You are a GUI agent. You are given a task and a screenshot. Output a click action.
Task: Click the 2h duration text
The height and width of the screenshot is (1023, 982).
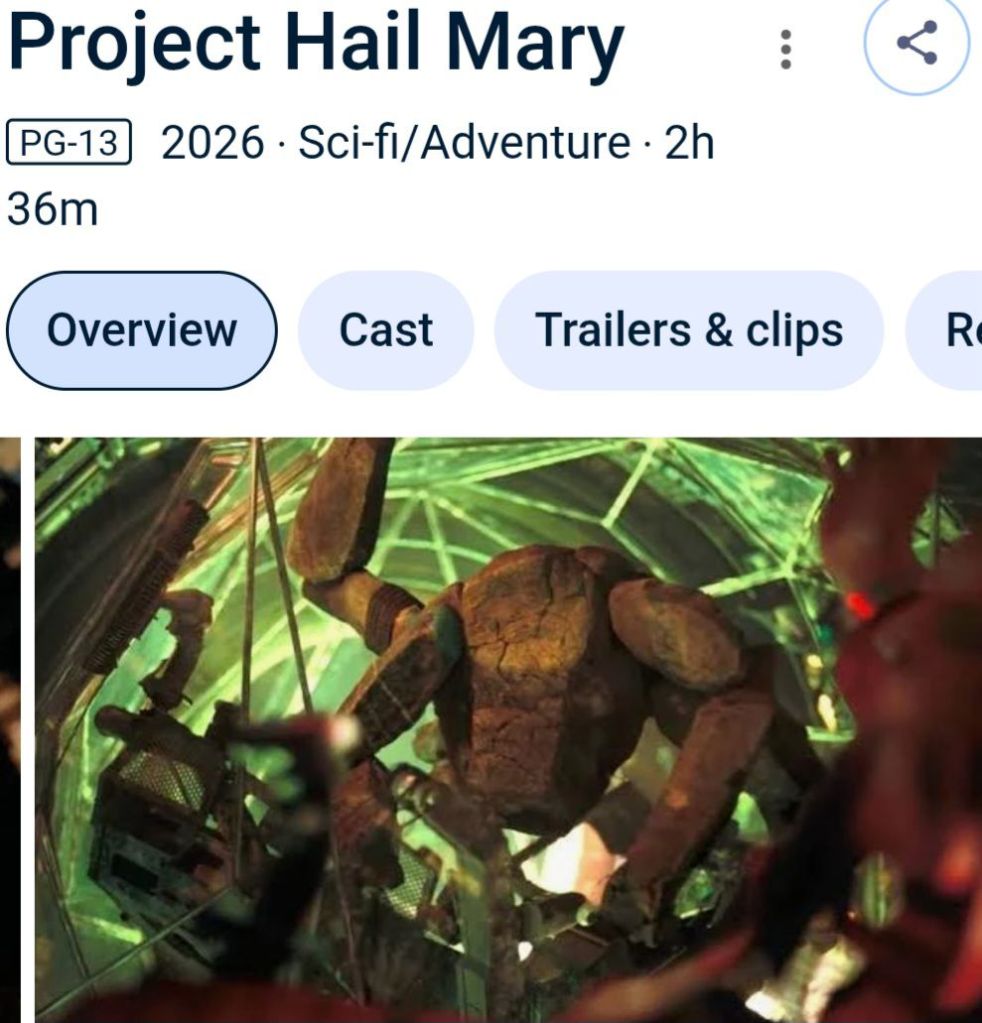coord(689,142)
